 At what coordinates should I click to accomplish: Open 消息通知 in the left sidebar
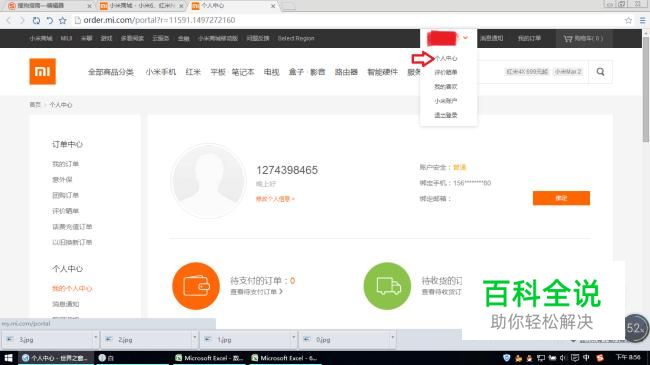pyautogui.click(x=65, y=304)
